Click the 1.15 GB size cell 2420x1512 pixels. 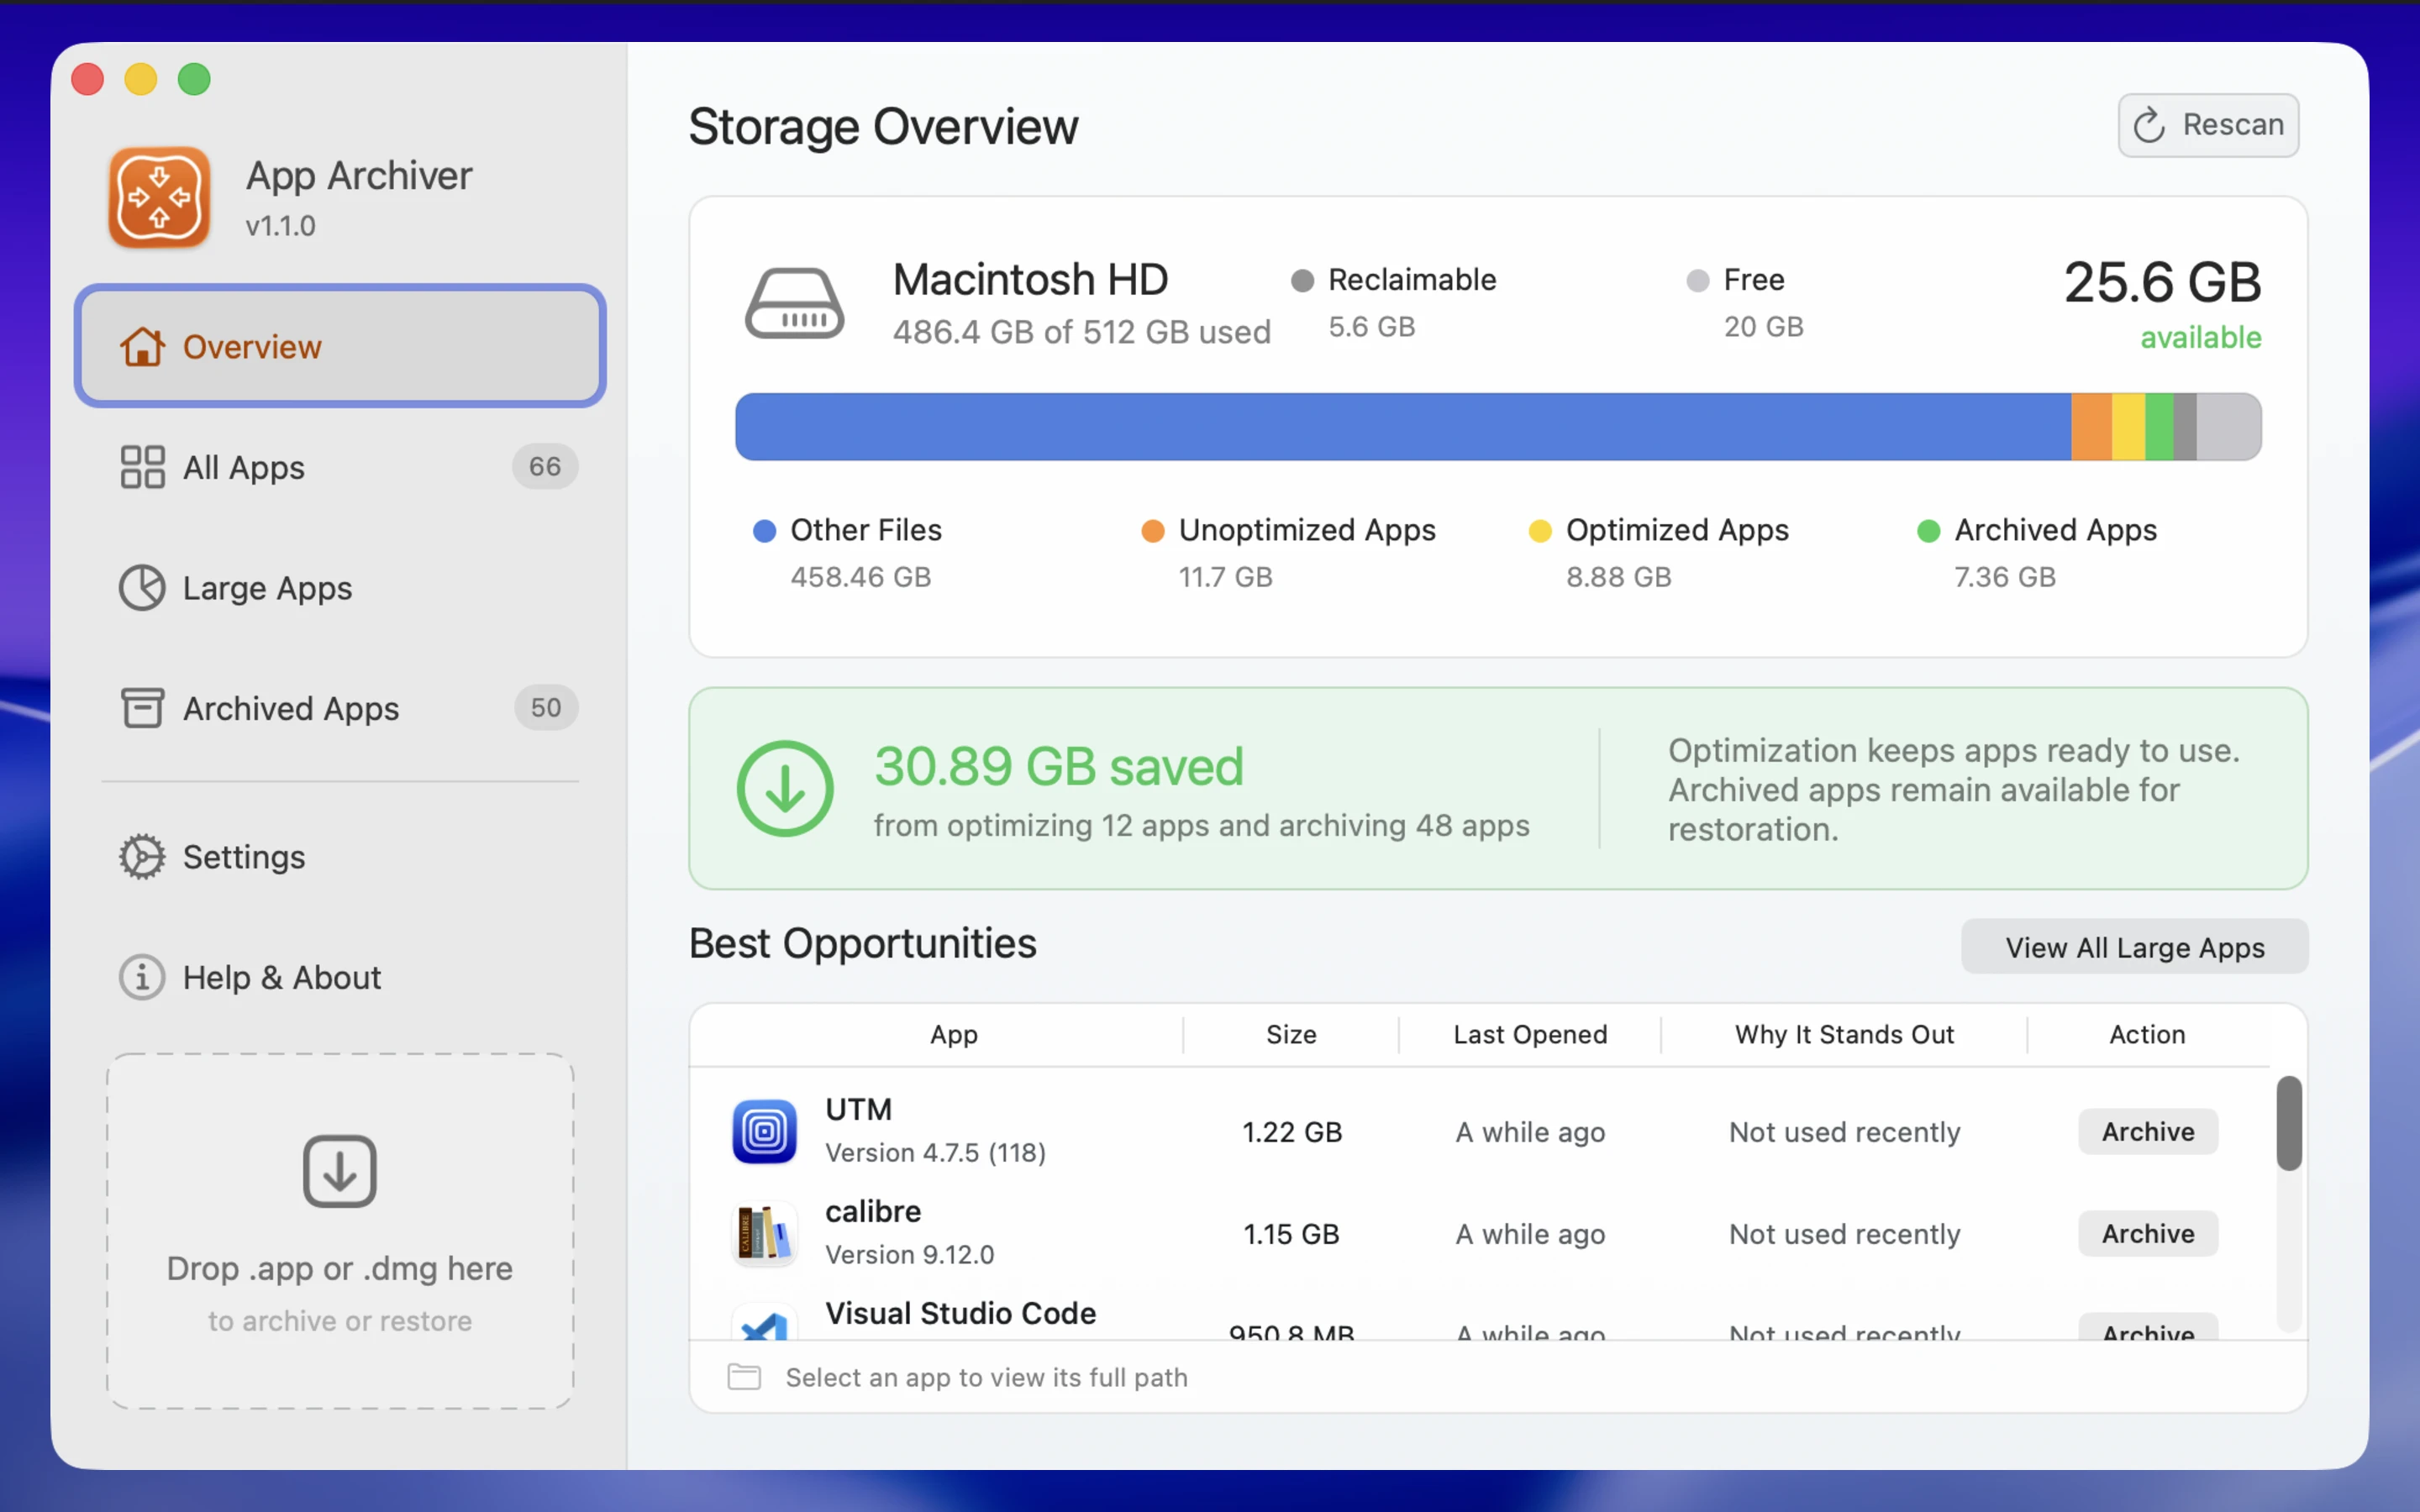[x=1291, y=1234]
